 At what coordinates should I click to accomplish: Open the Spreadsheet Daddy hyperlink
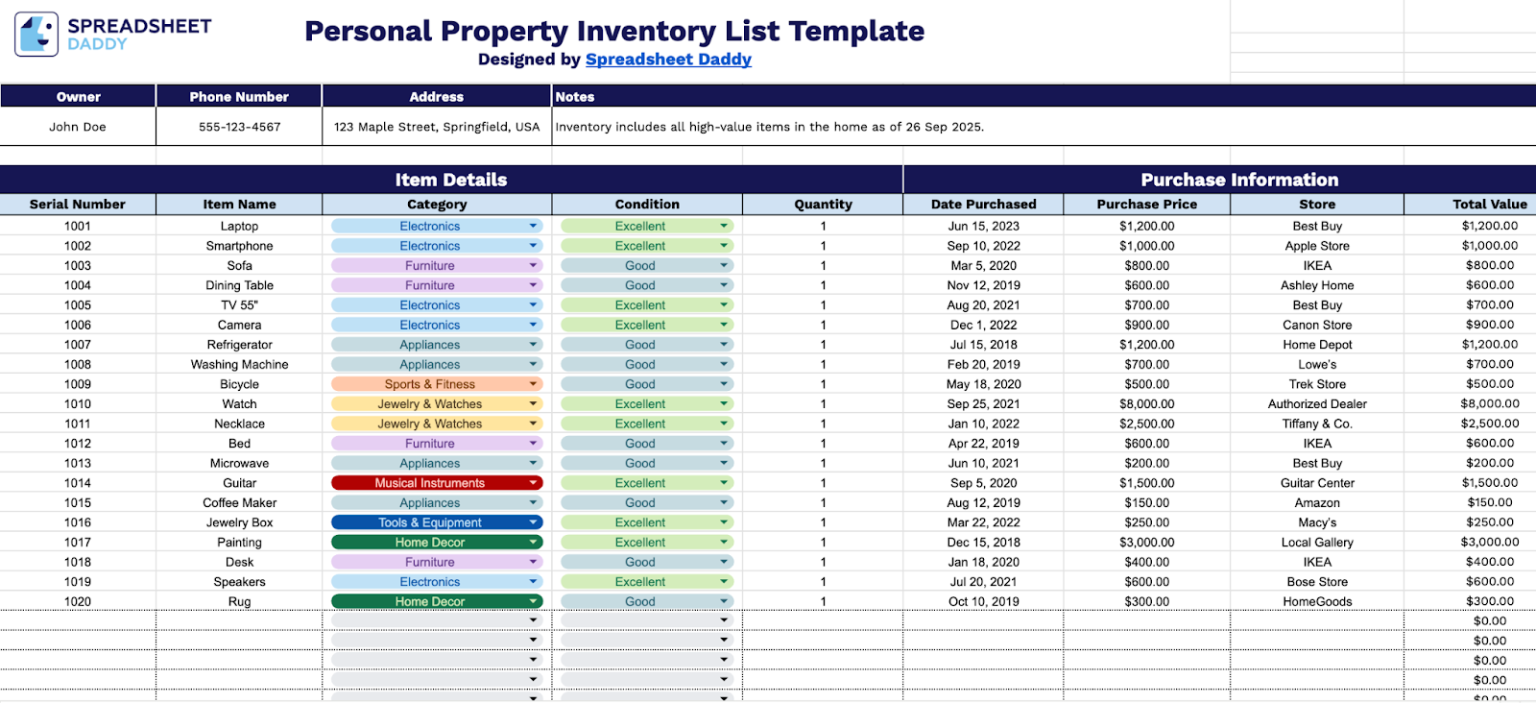point(668,58)
